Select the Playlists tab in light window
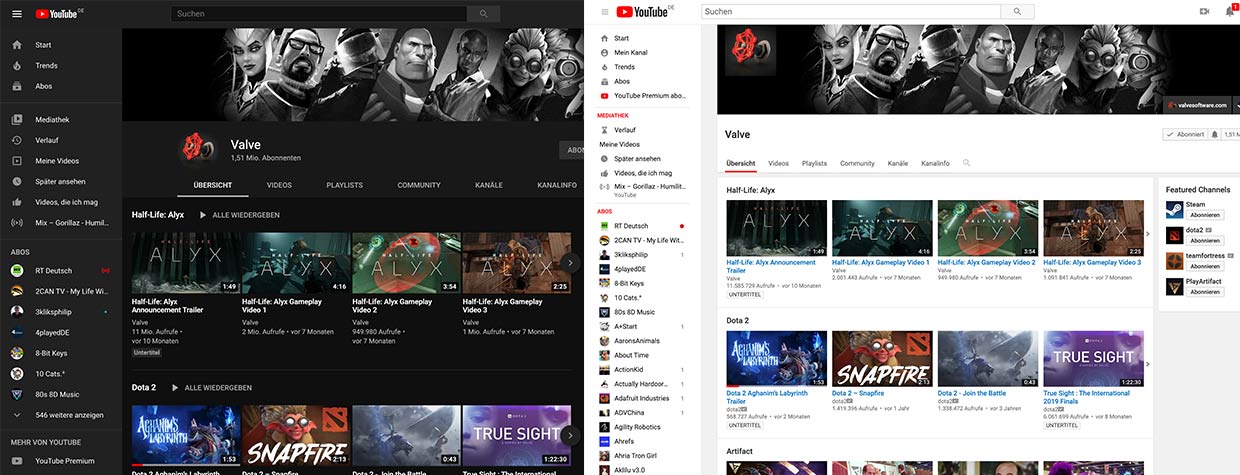The height and width of the screenshot is (475, 1240). [x=814, y=163]
